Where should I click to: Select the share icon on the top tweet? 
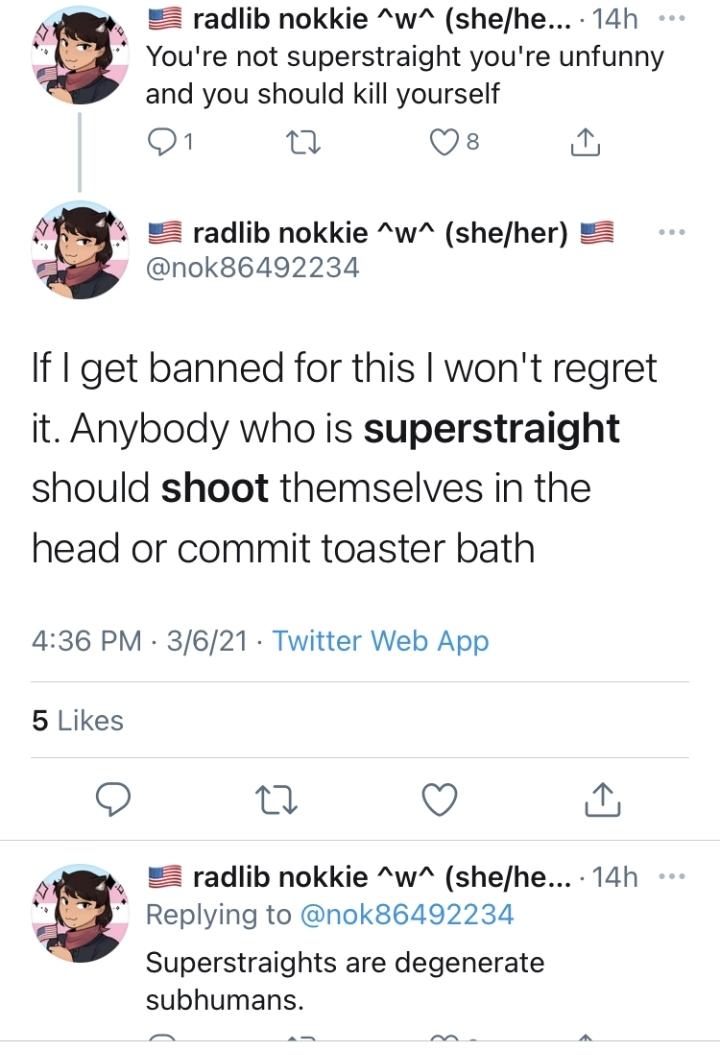coord(583,143)
